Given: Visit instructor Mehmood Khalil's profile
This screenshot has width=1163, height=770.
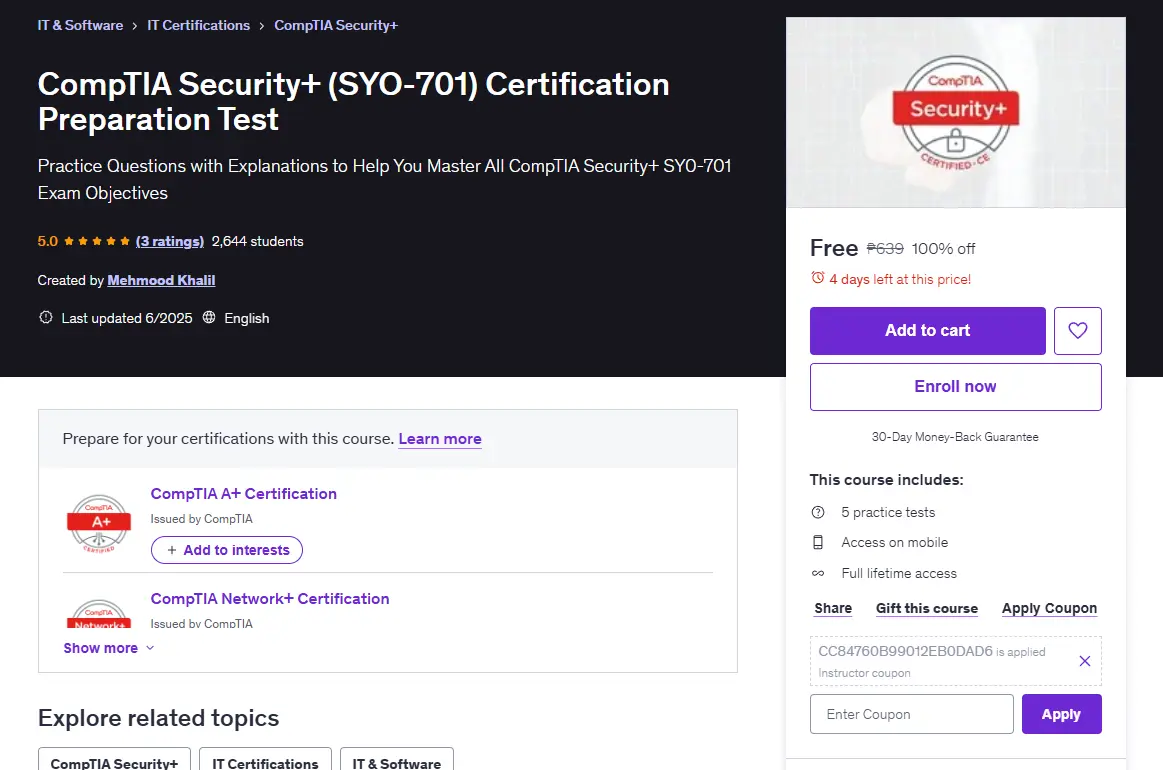Looking at the screenshot, I should click(x=161, y=280).
